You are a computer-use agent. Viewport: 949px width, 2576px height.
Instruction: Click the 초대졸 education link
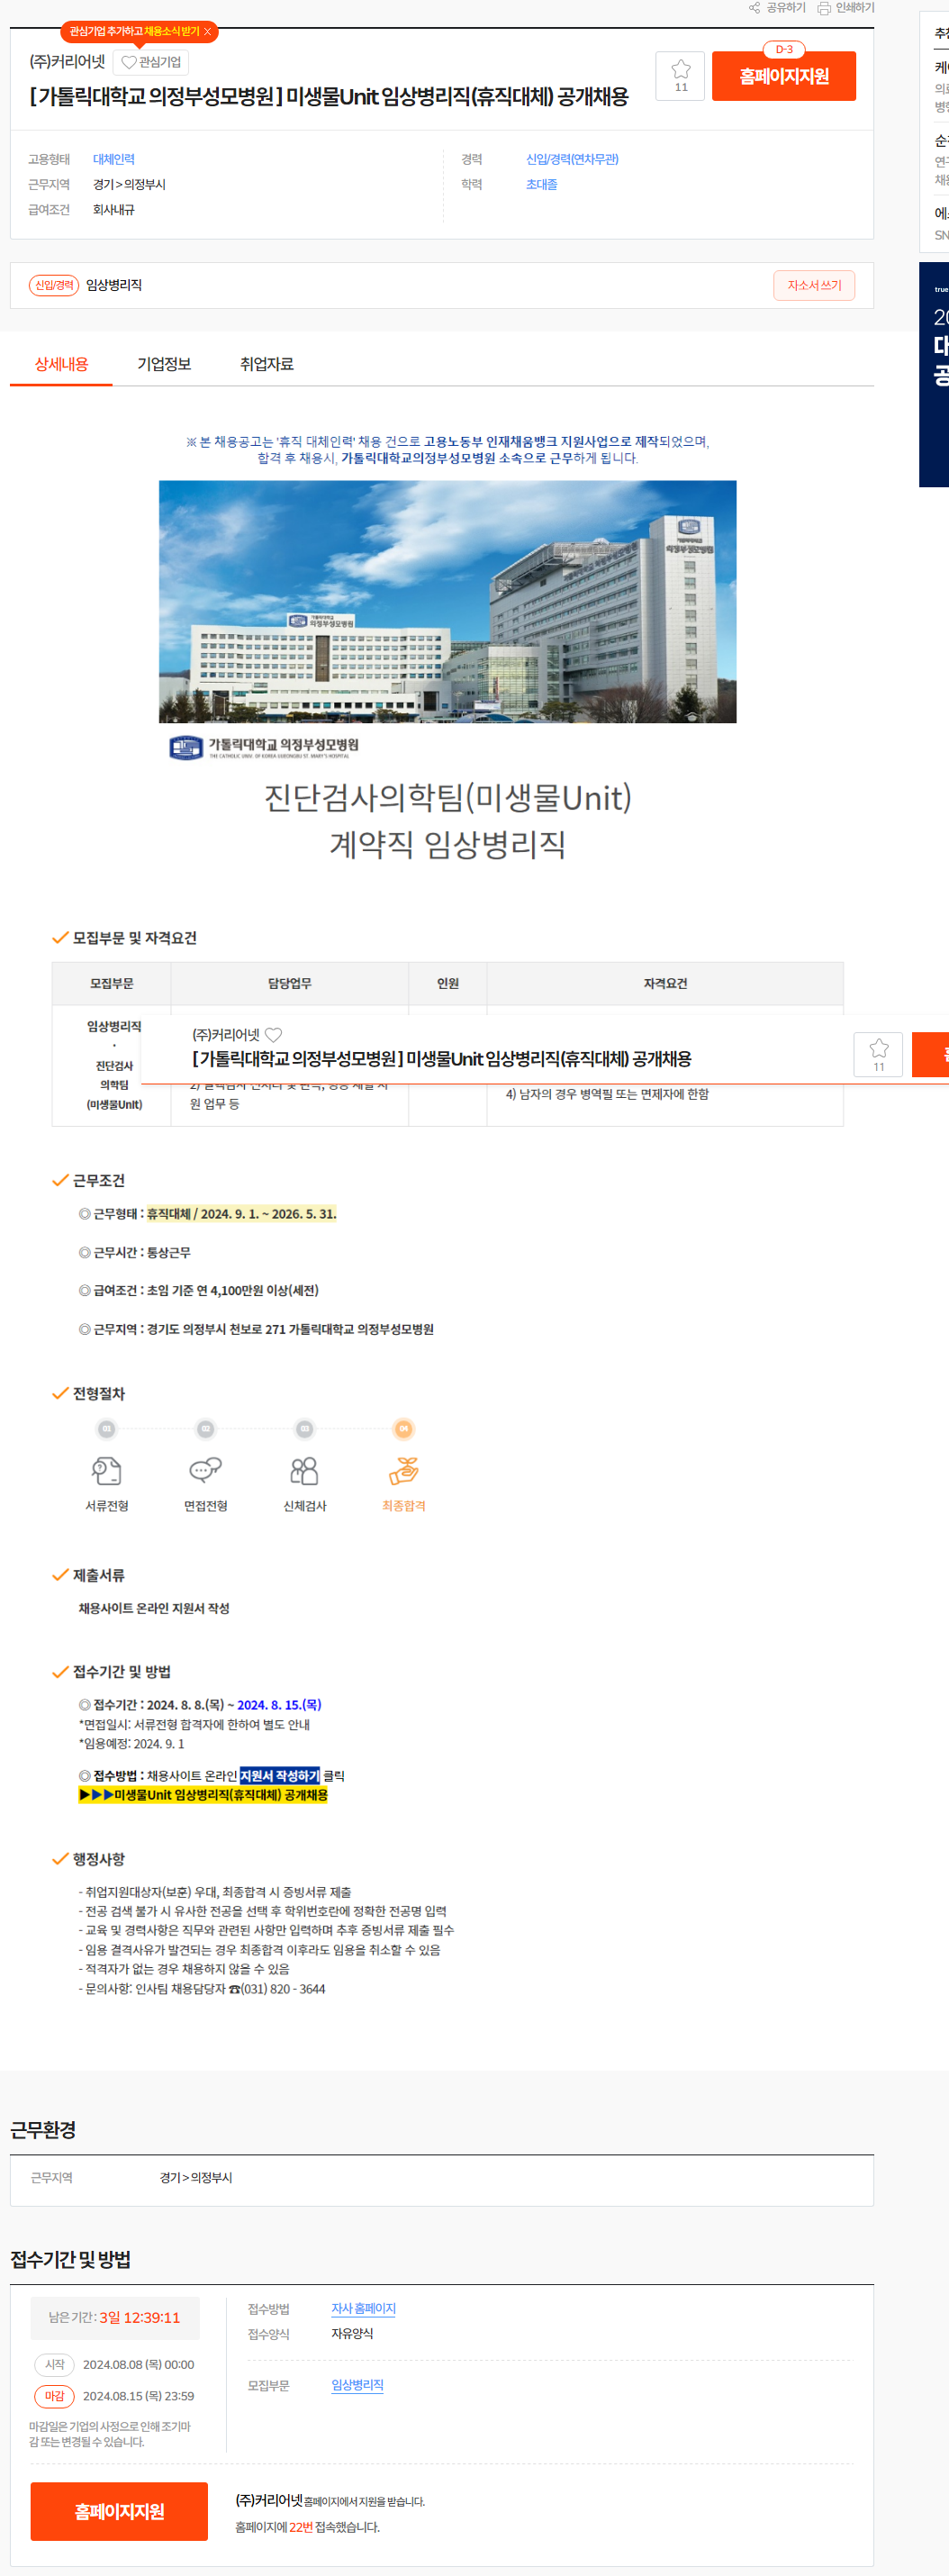(541, 184)
